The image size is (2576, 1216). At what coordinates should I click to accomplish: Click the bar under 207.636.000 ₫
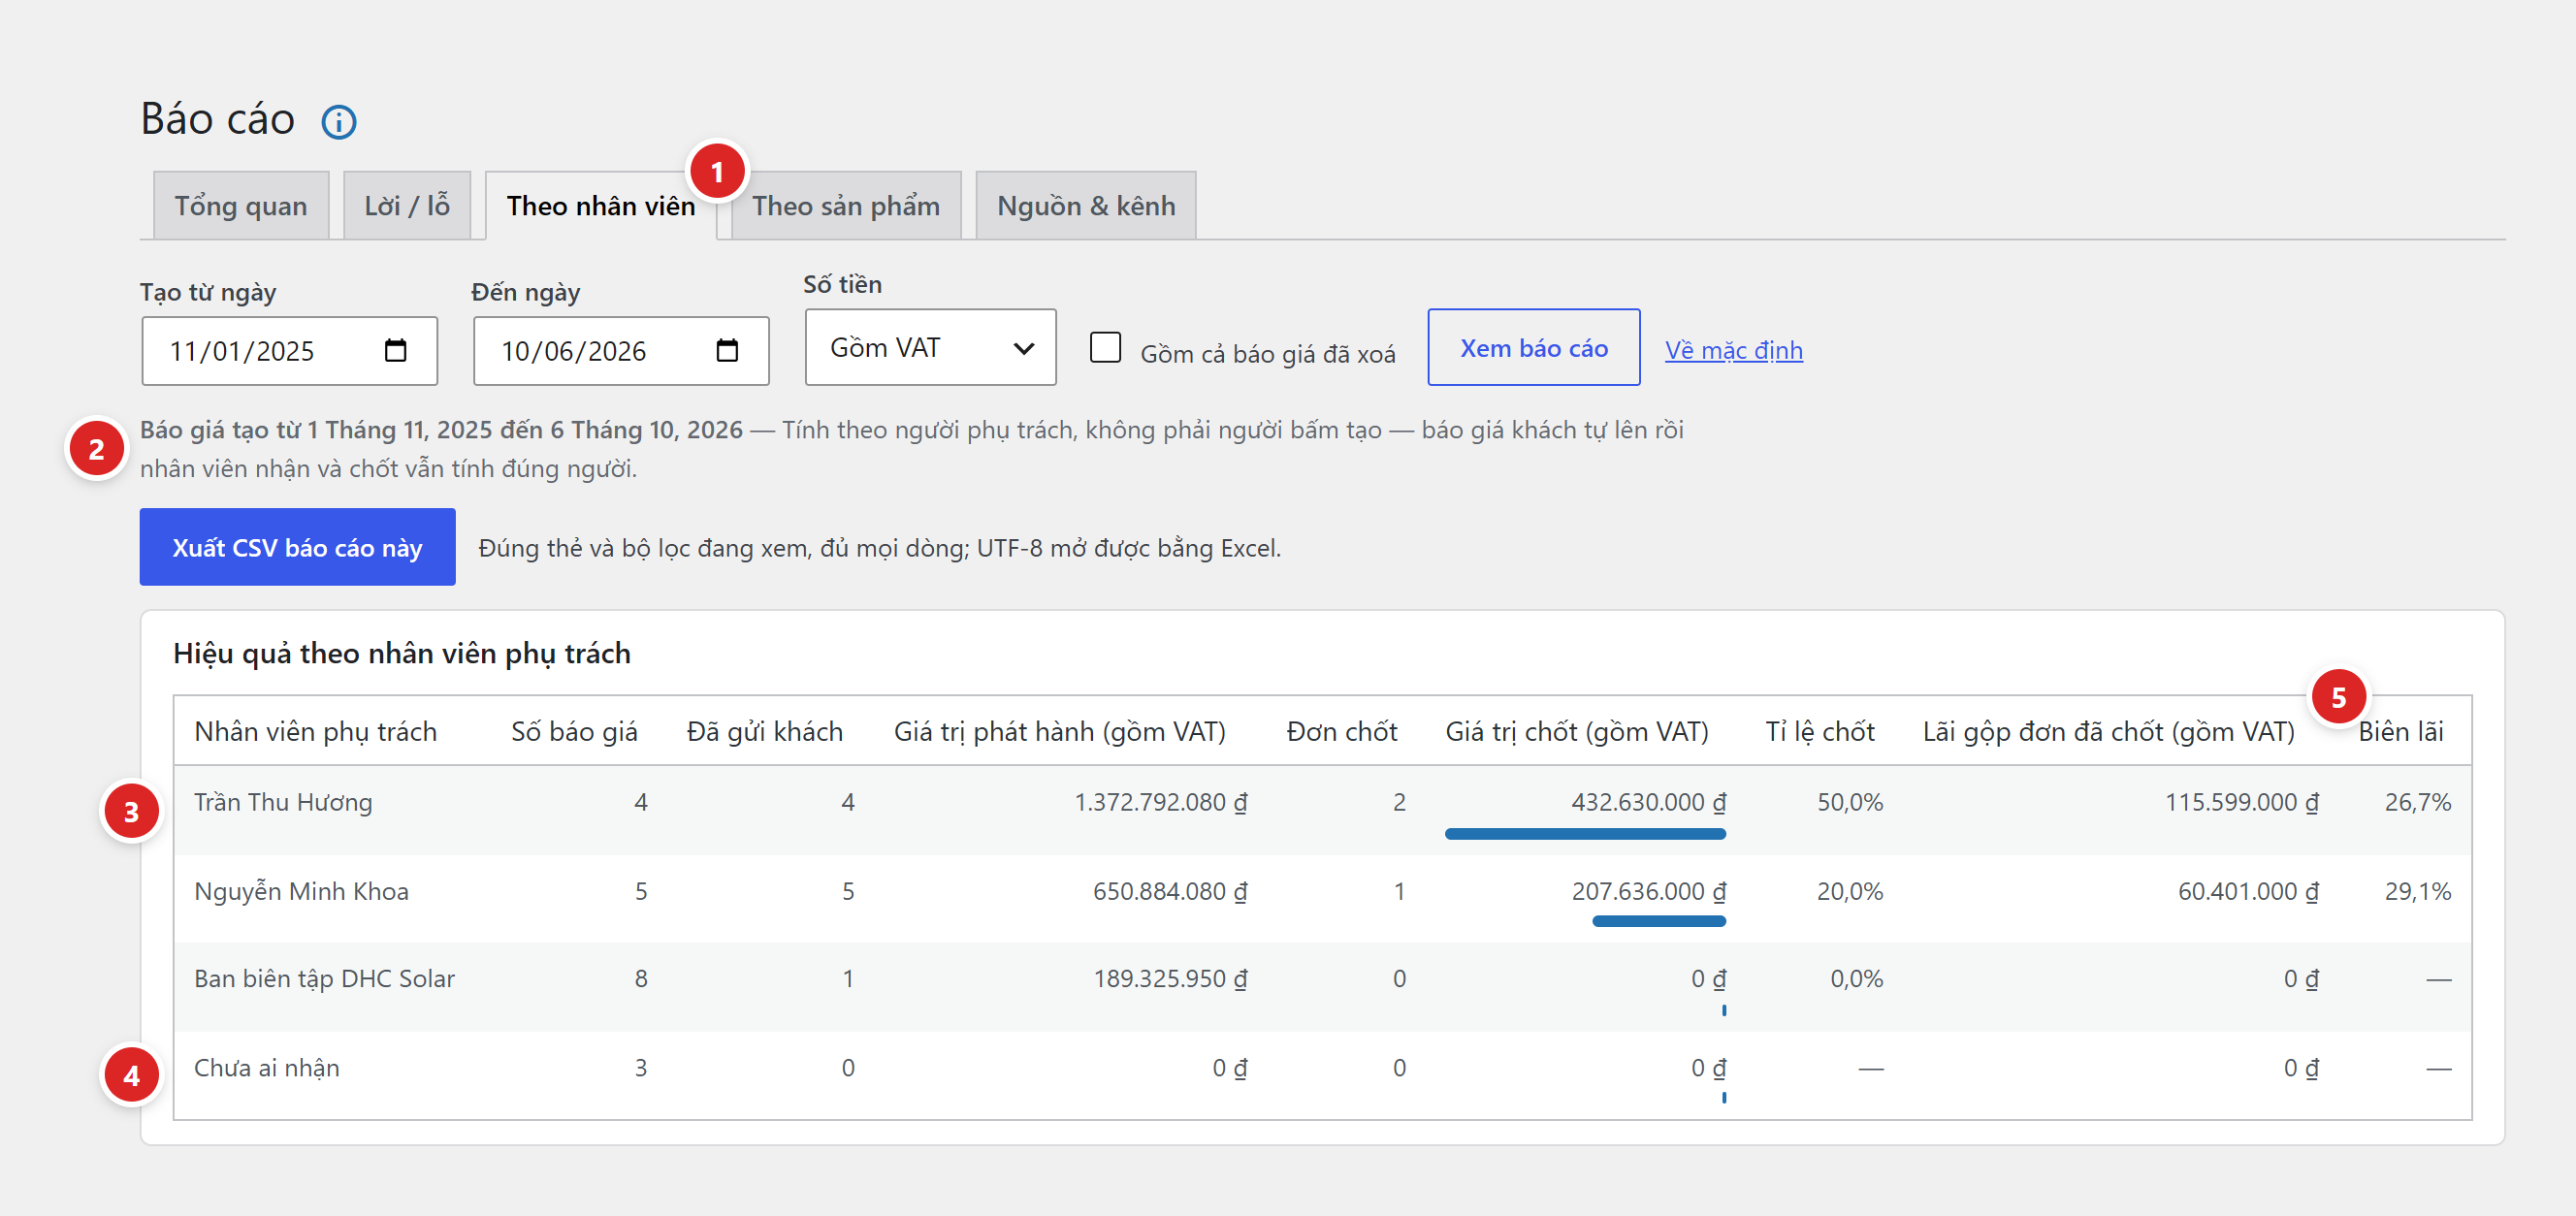1659,921
